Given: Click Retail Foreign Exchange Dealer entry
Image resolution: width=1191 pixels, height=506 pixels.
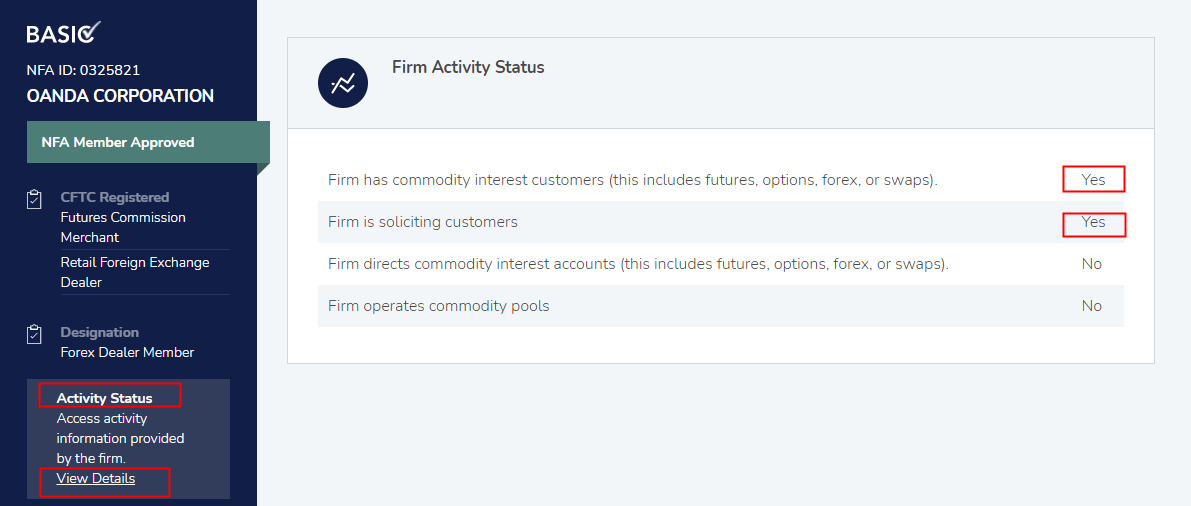Looking at the screenshot, I should (135, 272).
